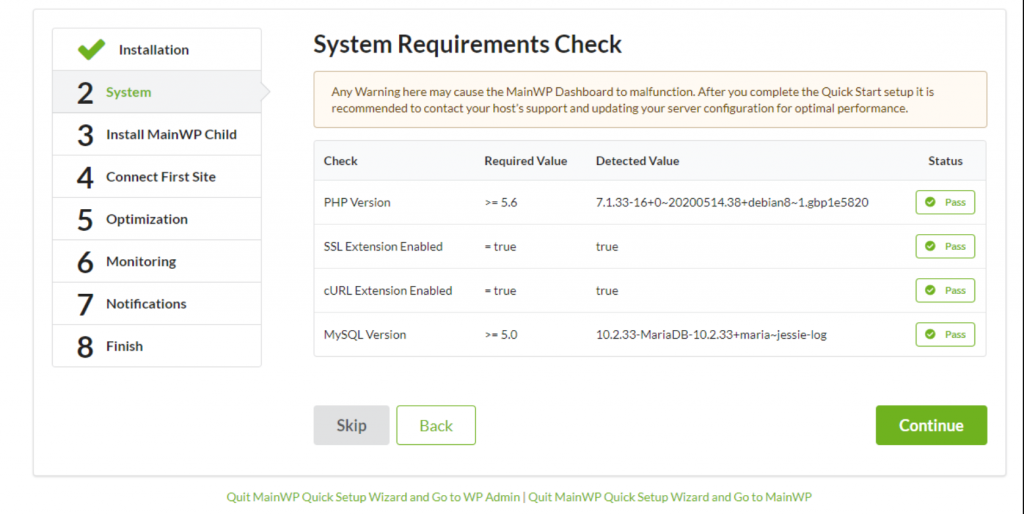
Task: Click the detected true value for cURL Extension
Action: pyautogui.click(x=607, y=291)
